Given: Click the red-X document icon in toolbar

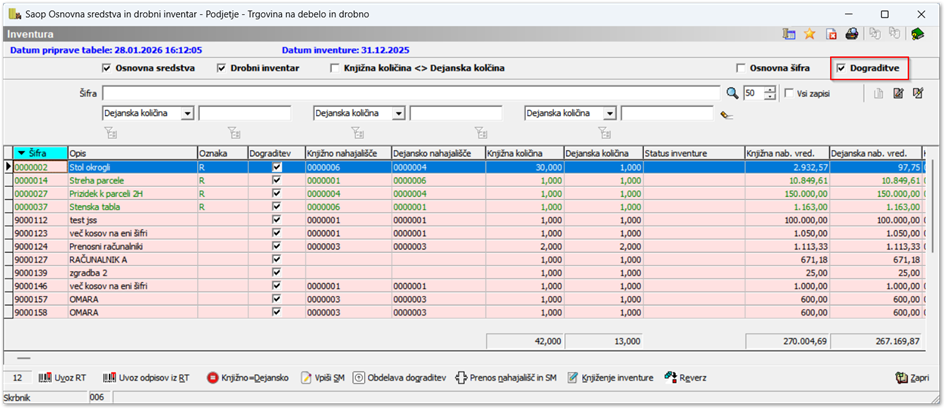Looking at the screenshot, I should (x=831, y=34).
